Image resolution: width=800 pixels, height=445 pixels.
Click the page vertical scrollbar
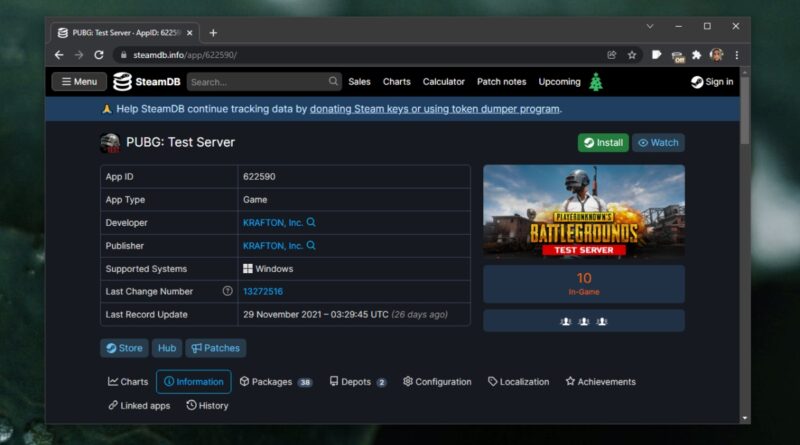tap(745, 111)
